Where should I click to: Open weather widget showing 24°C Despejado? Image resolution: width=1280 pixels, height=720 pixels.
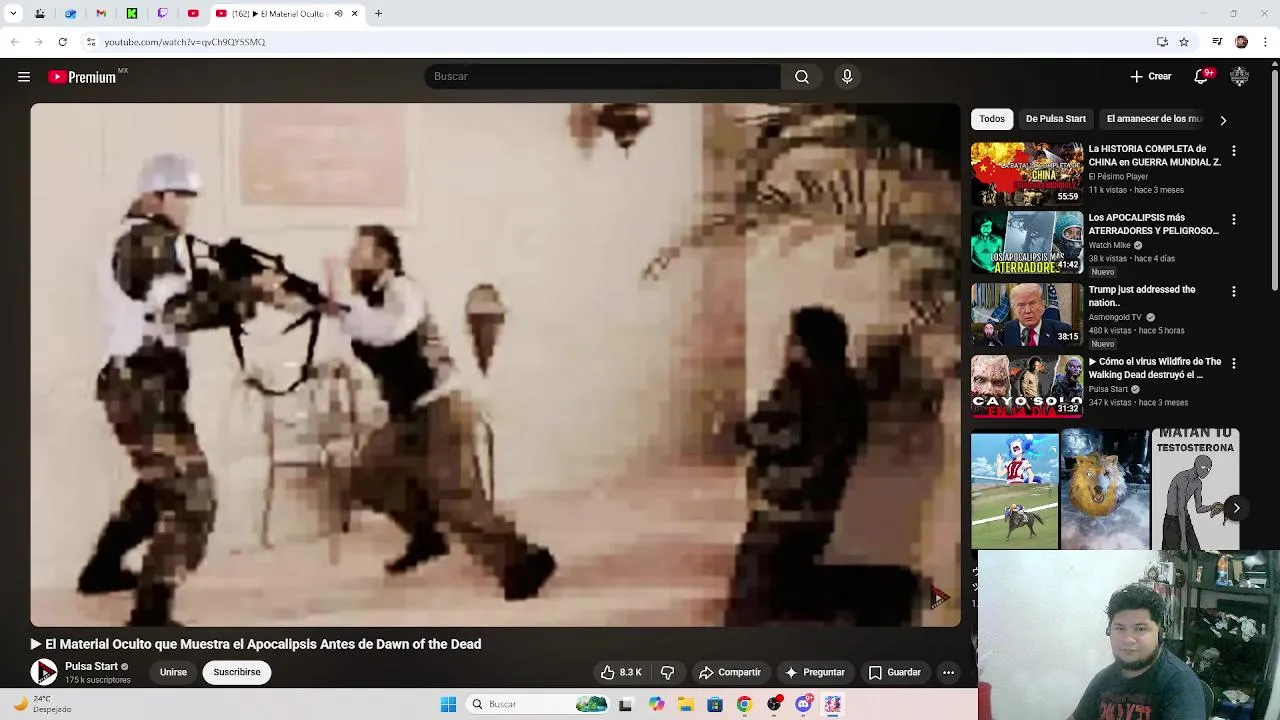pos(42,704)
